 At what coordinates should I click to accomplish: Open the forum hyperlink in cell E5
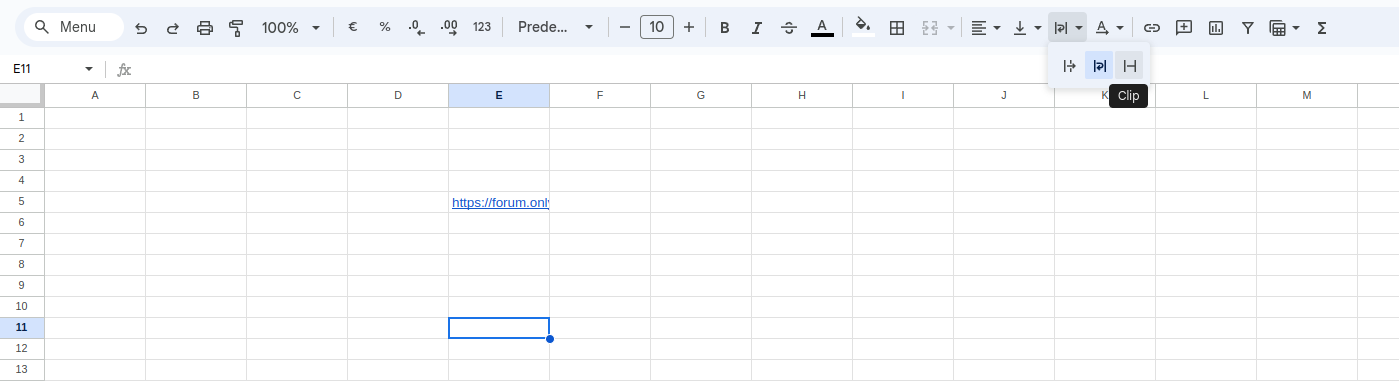[x=500, y=202]
